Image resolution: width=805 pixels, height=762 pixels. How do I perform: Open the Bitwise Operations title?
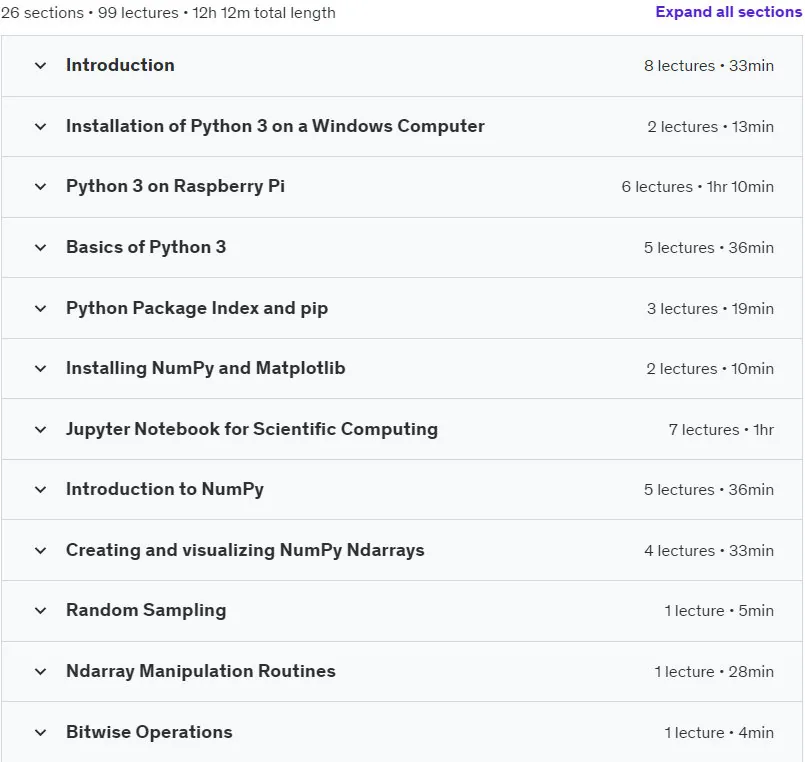click(x=149, y=732)
